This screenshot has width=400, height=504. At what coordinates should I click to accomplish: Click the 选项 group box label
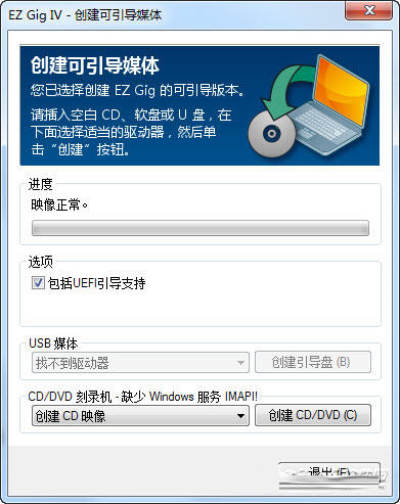point(40,262)
